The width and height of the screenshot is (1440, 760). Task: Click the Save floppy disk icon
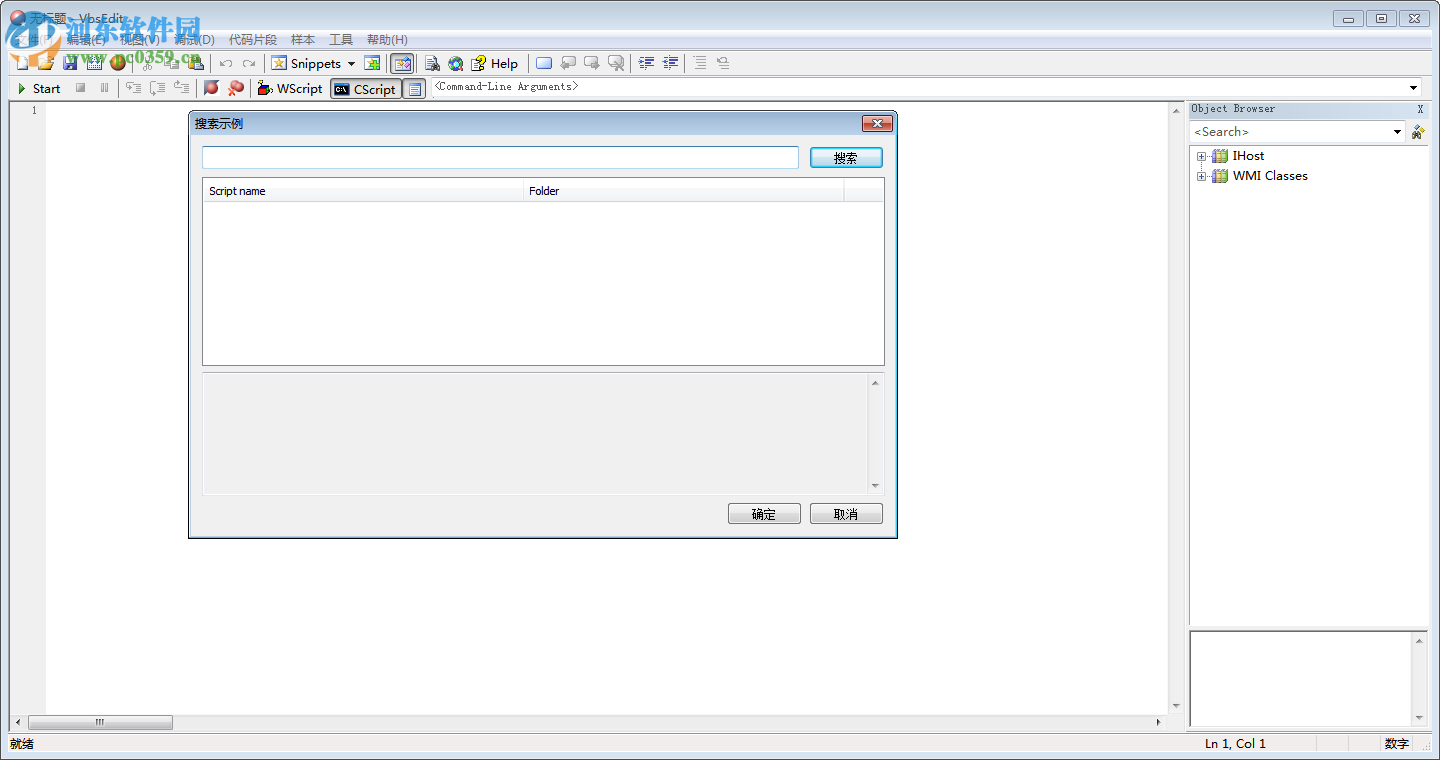coord(70,63)
